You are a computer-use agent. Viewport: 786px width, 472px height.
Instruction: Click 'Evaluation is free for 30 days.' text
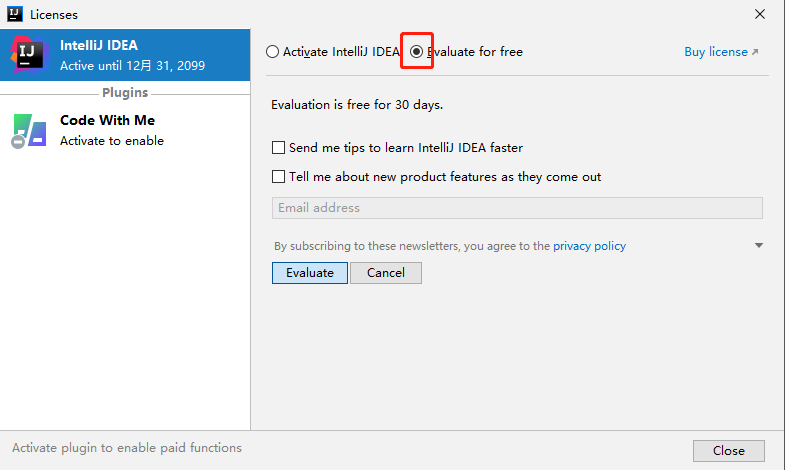tap(357, 105)
